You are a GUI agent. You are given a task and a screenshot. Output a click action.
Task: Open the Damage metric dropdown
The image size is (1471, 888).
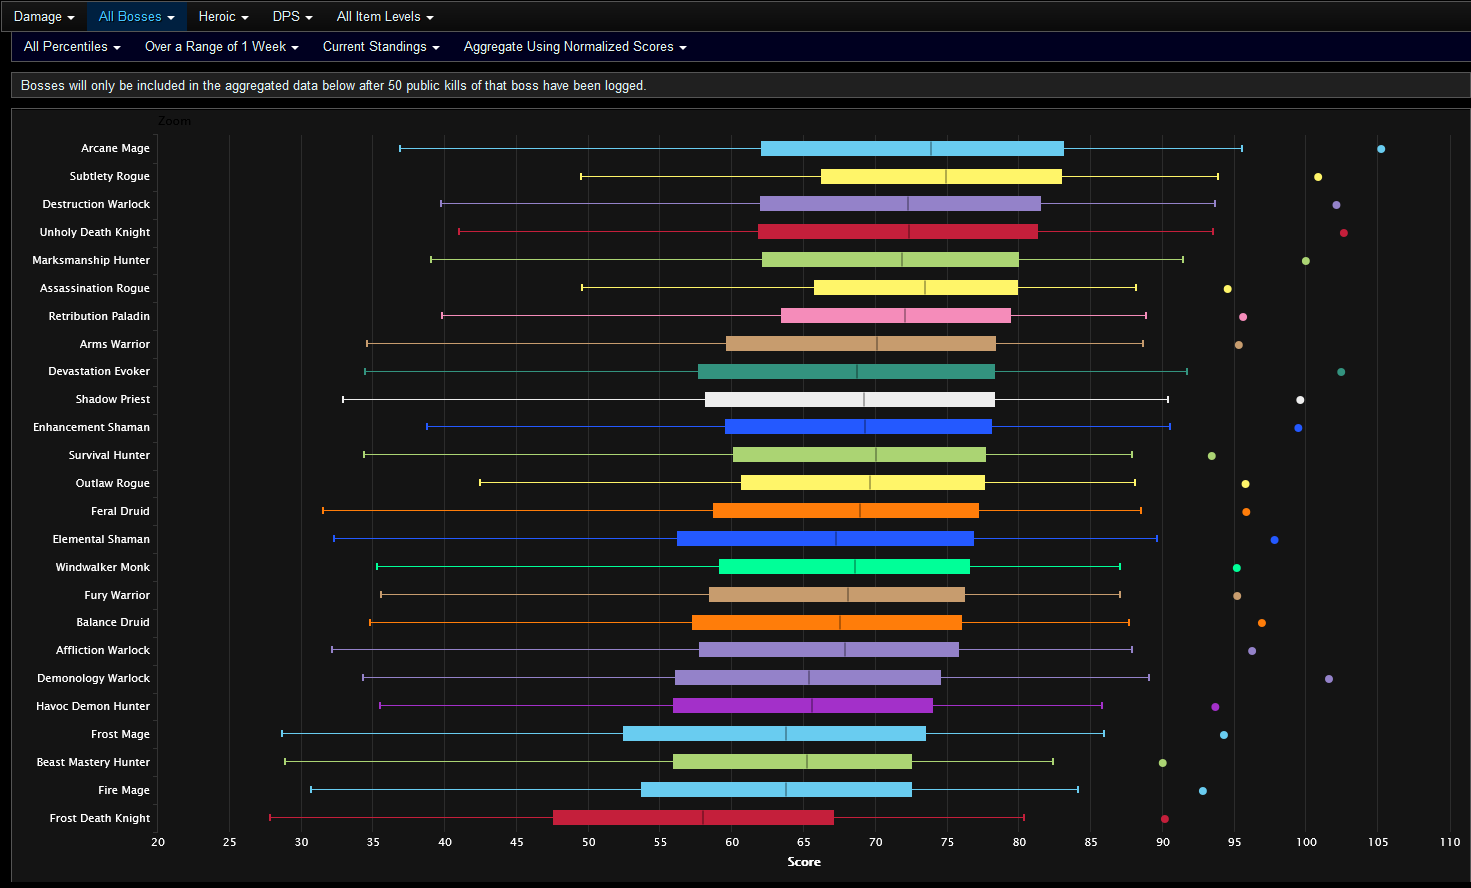coord(44,17)
